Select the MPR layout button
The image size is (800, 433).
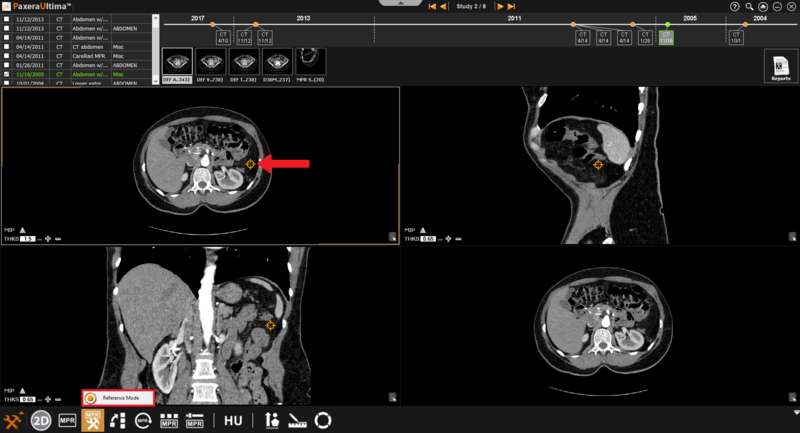tap(67, 421)
